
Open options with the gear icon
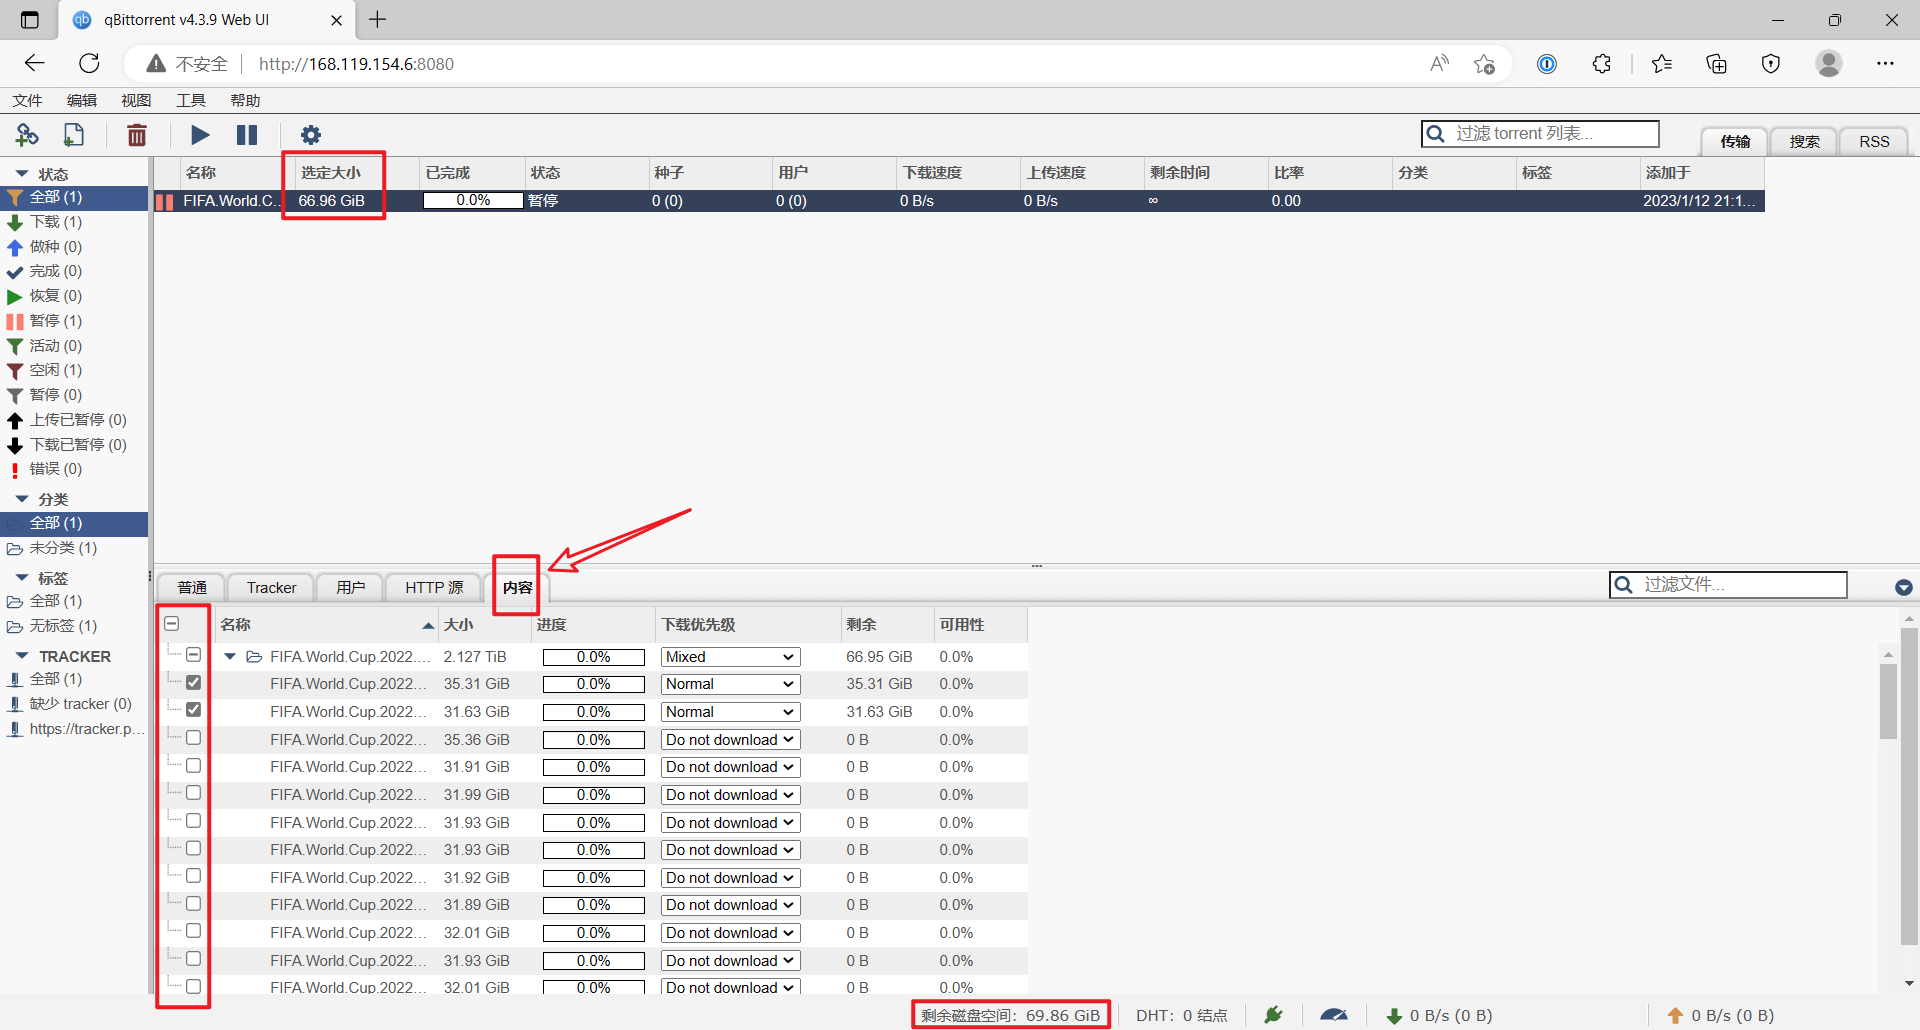[311, 135]
